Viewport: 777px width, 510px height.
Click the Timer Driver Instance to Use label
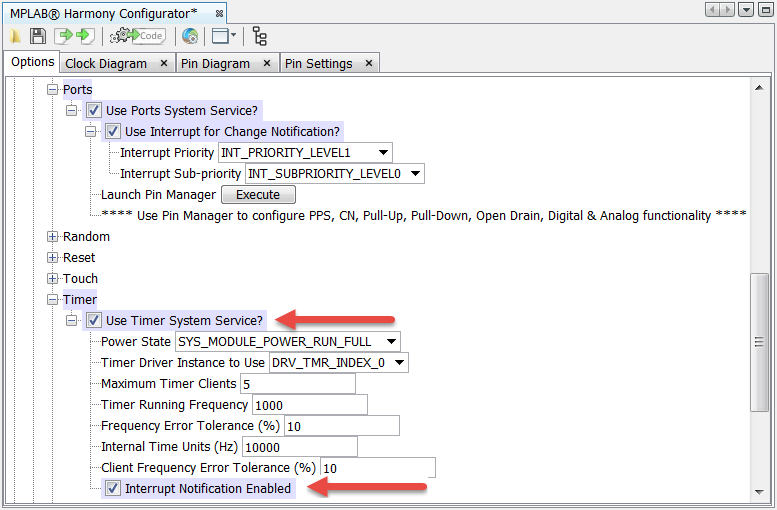(x=183, y=362)
